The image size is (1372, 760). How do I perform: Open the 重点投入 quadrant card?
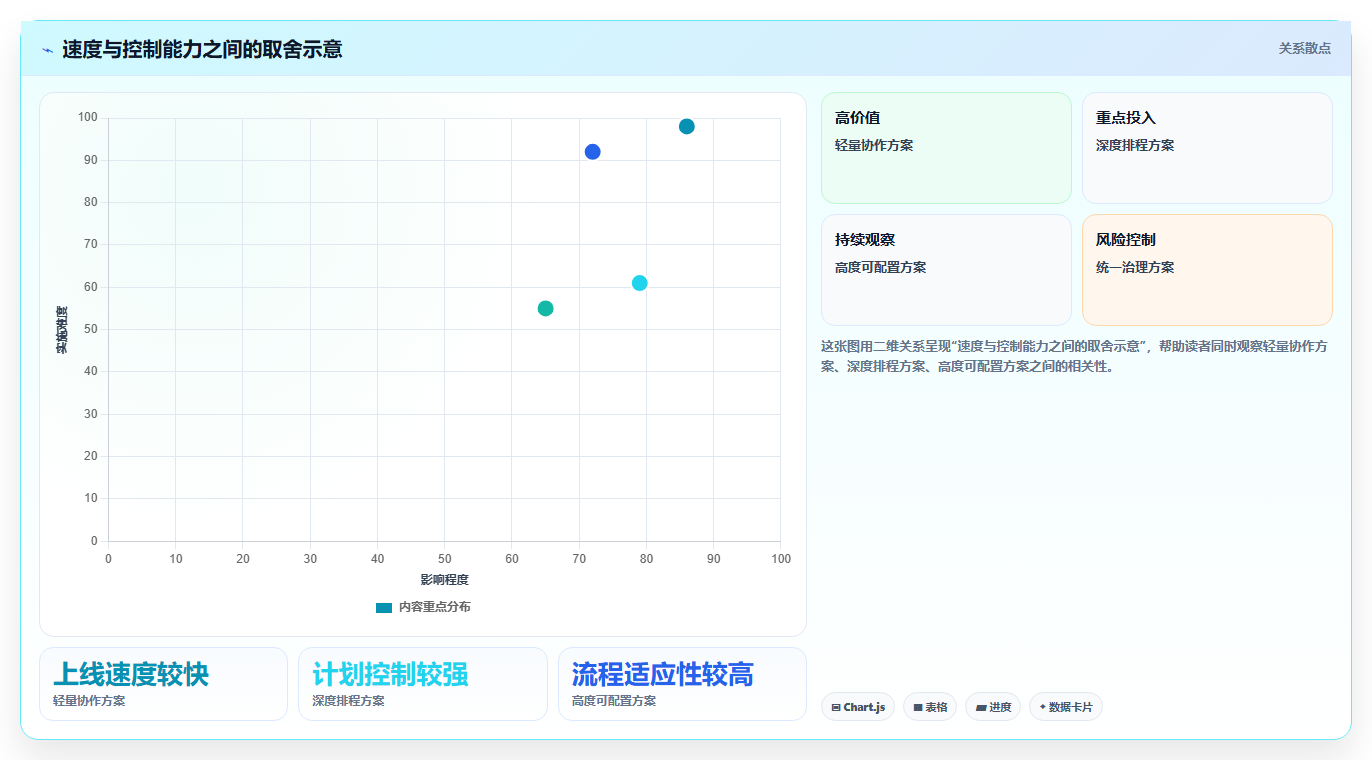1207,148
